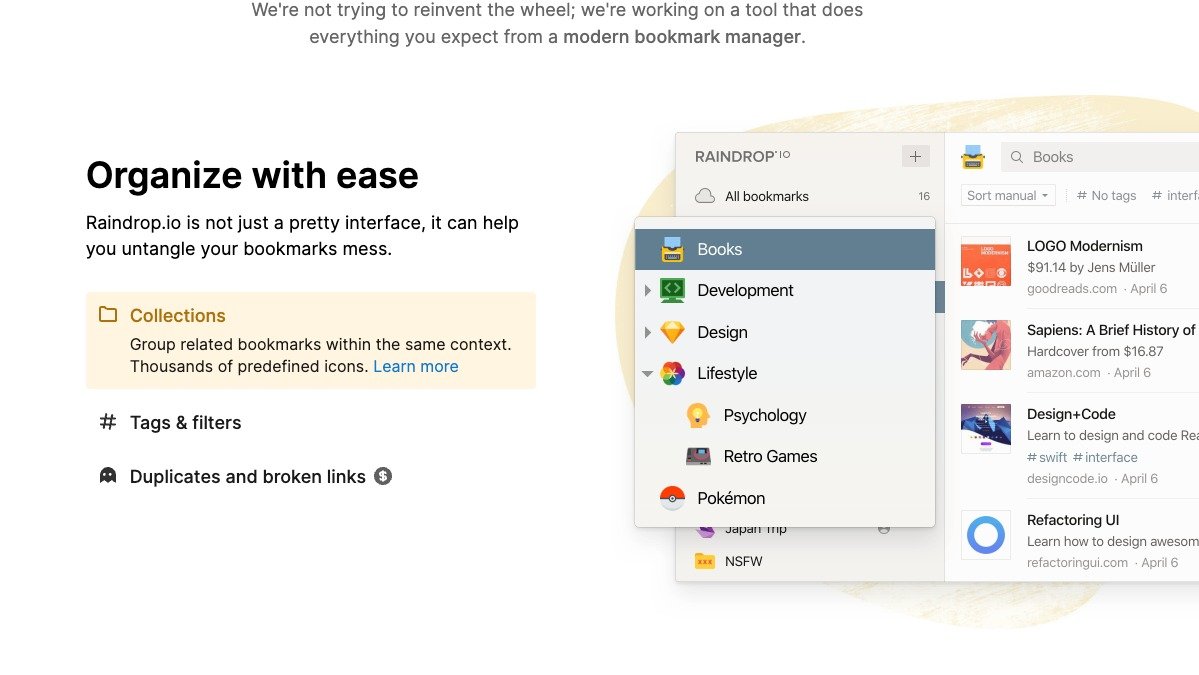Click the Retro Games console icon
The width and height of the screenshot is (1199, 675).
(x=698, y=456)
